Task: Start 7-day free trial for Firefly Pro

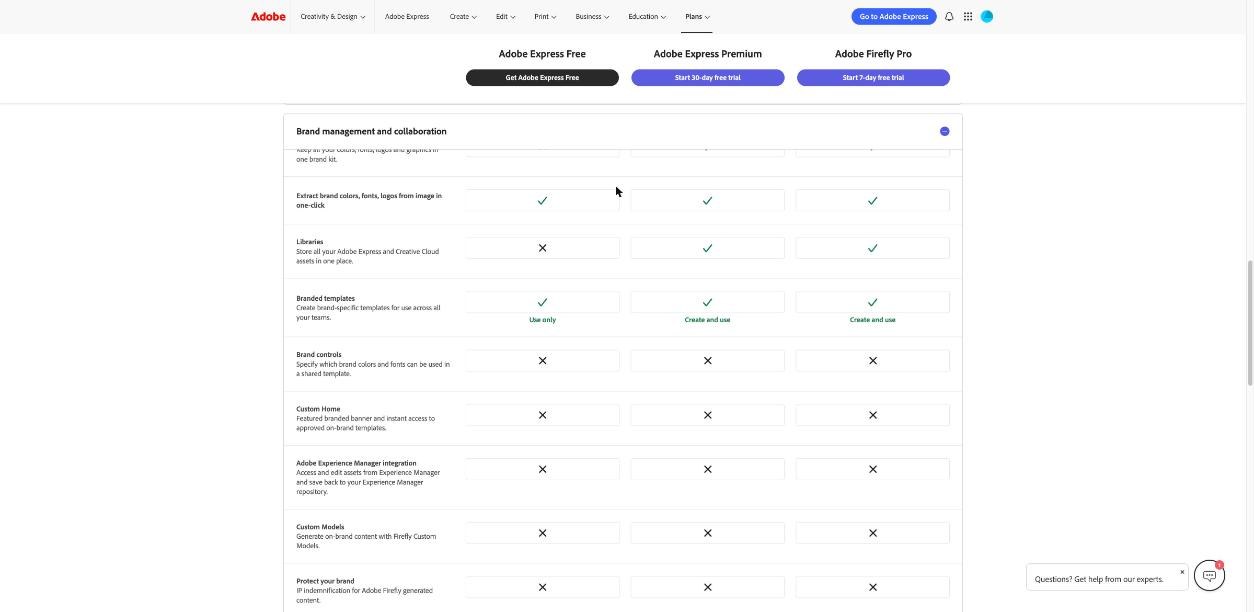Action: pos(873,77)
